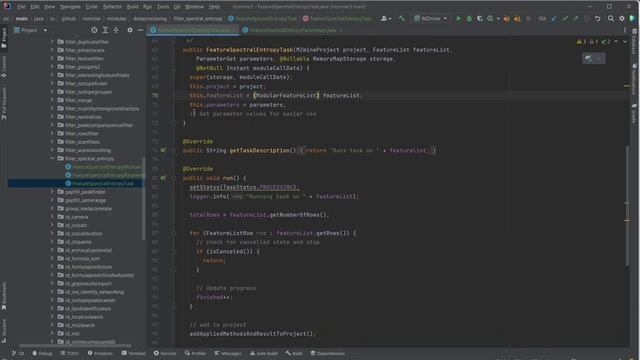640x360 pixels.
Task: Collapse the filter_spectral_entropy folder
Action: [x=52, y=158]
